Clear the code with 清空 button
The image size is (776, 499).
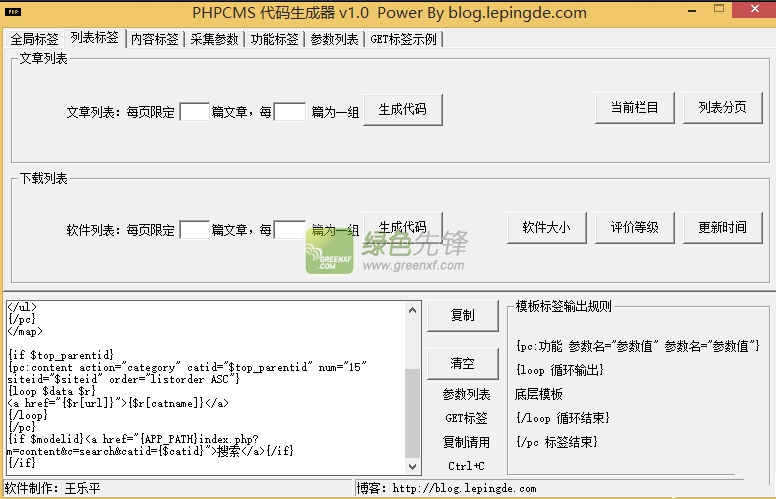coord(463,363)
